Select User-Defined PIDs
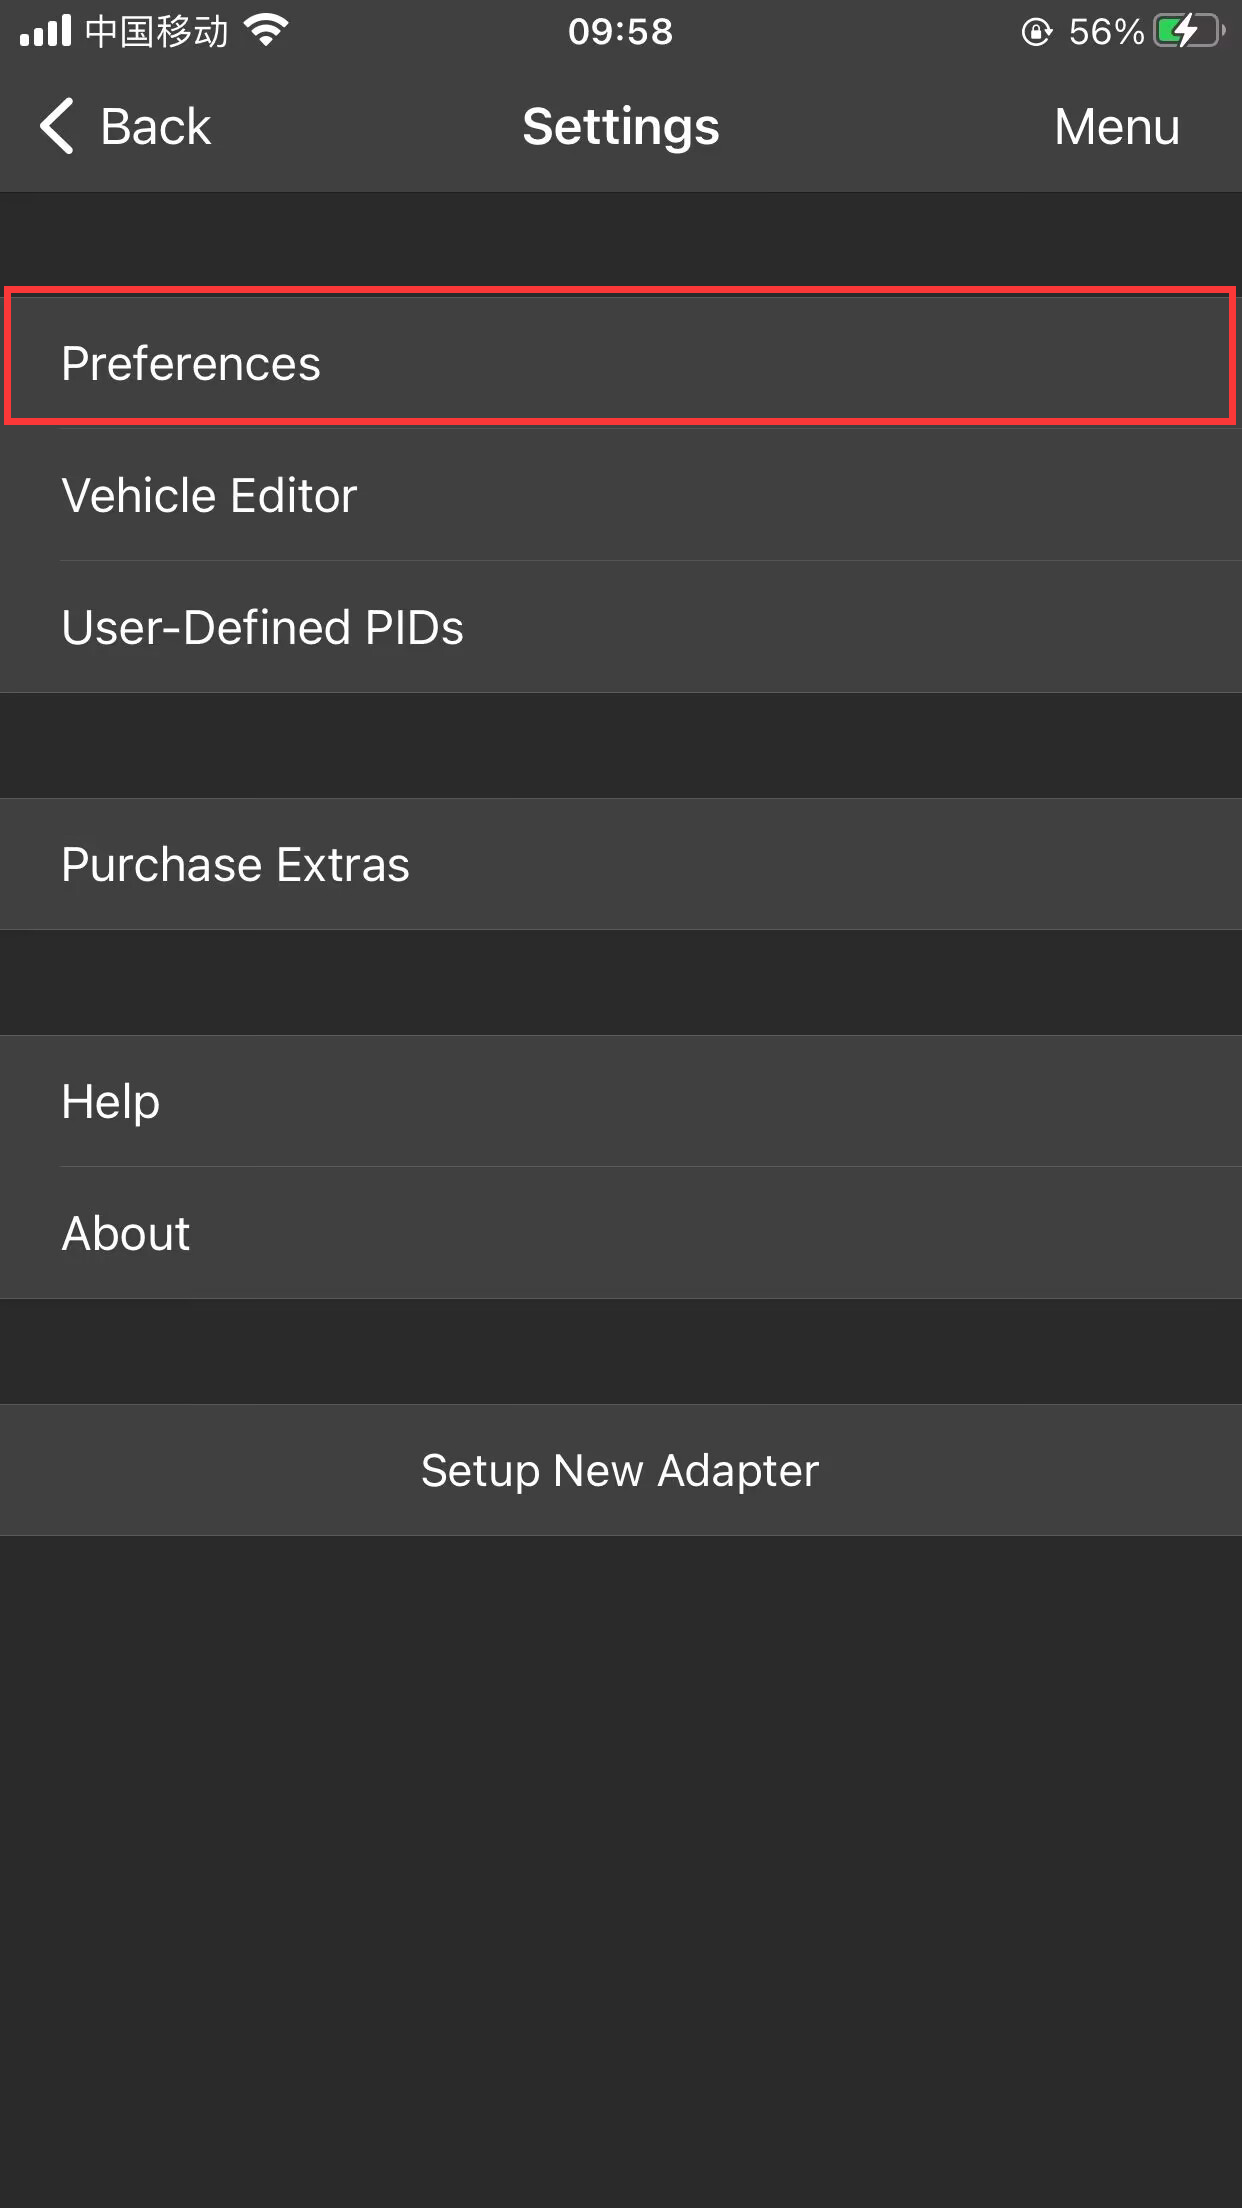Screen dimensions: 1242x2208 620,627
